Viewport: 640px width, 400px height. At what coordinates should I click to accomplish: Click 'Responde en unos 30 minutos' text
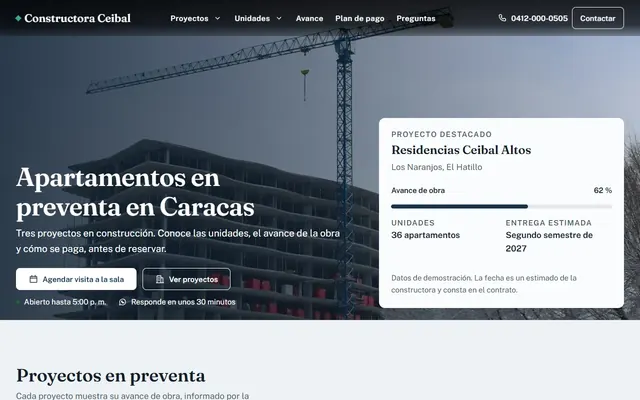(x=183, y=302)
